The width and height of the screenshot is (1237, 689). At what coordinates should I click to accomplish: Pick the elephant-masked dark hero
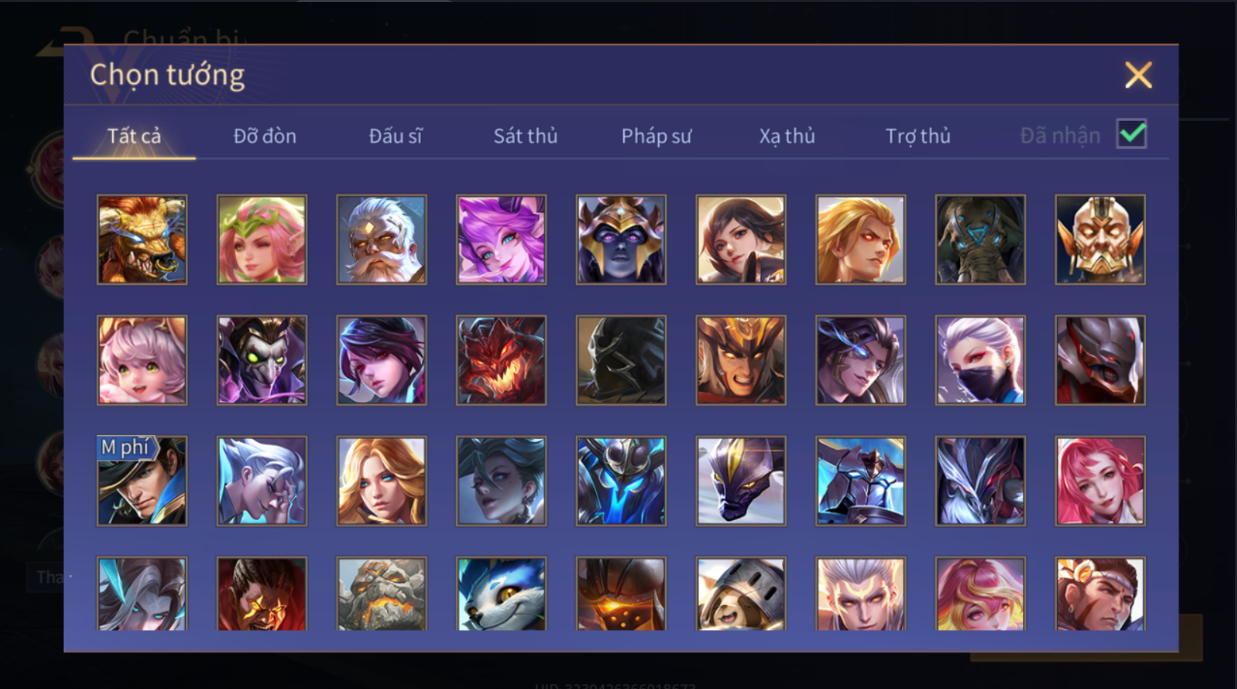click(980, 240)
